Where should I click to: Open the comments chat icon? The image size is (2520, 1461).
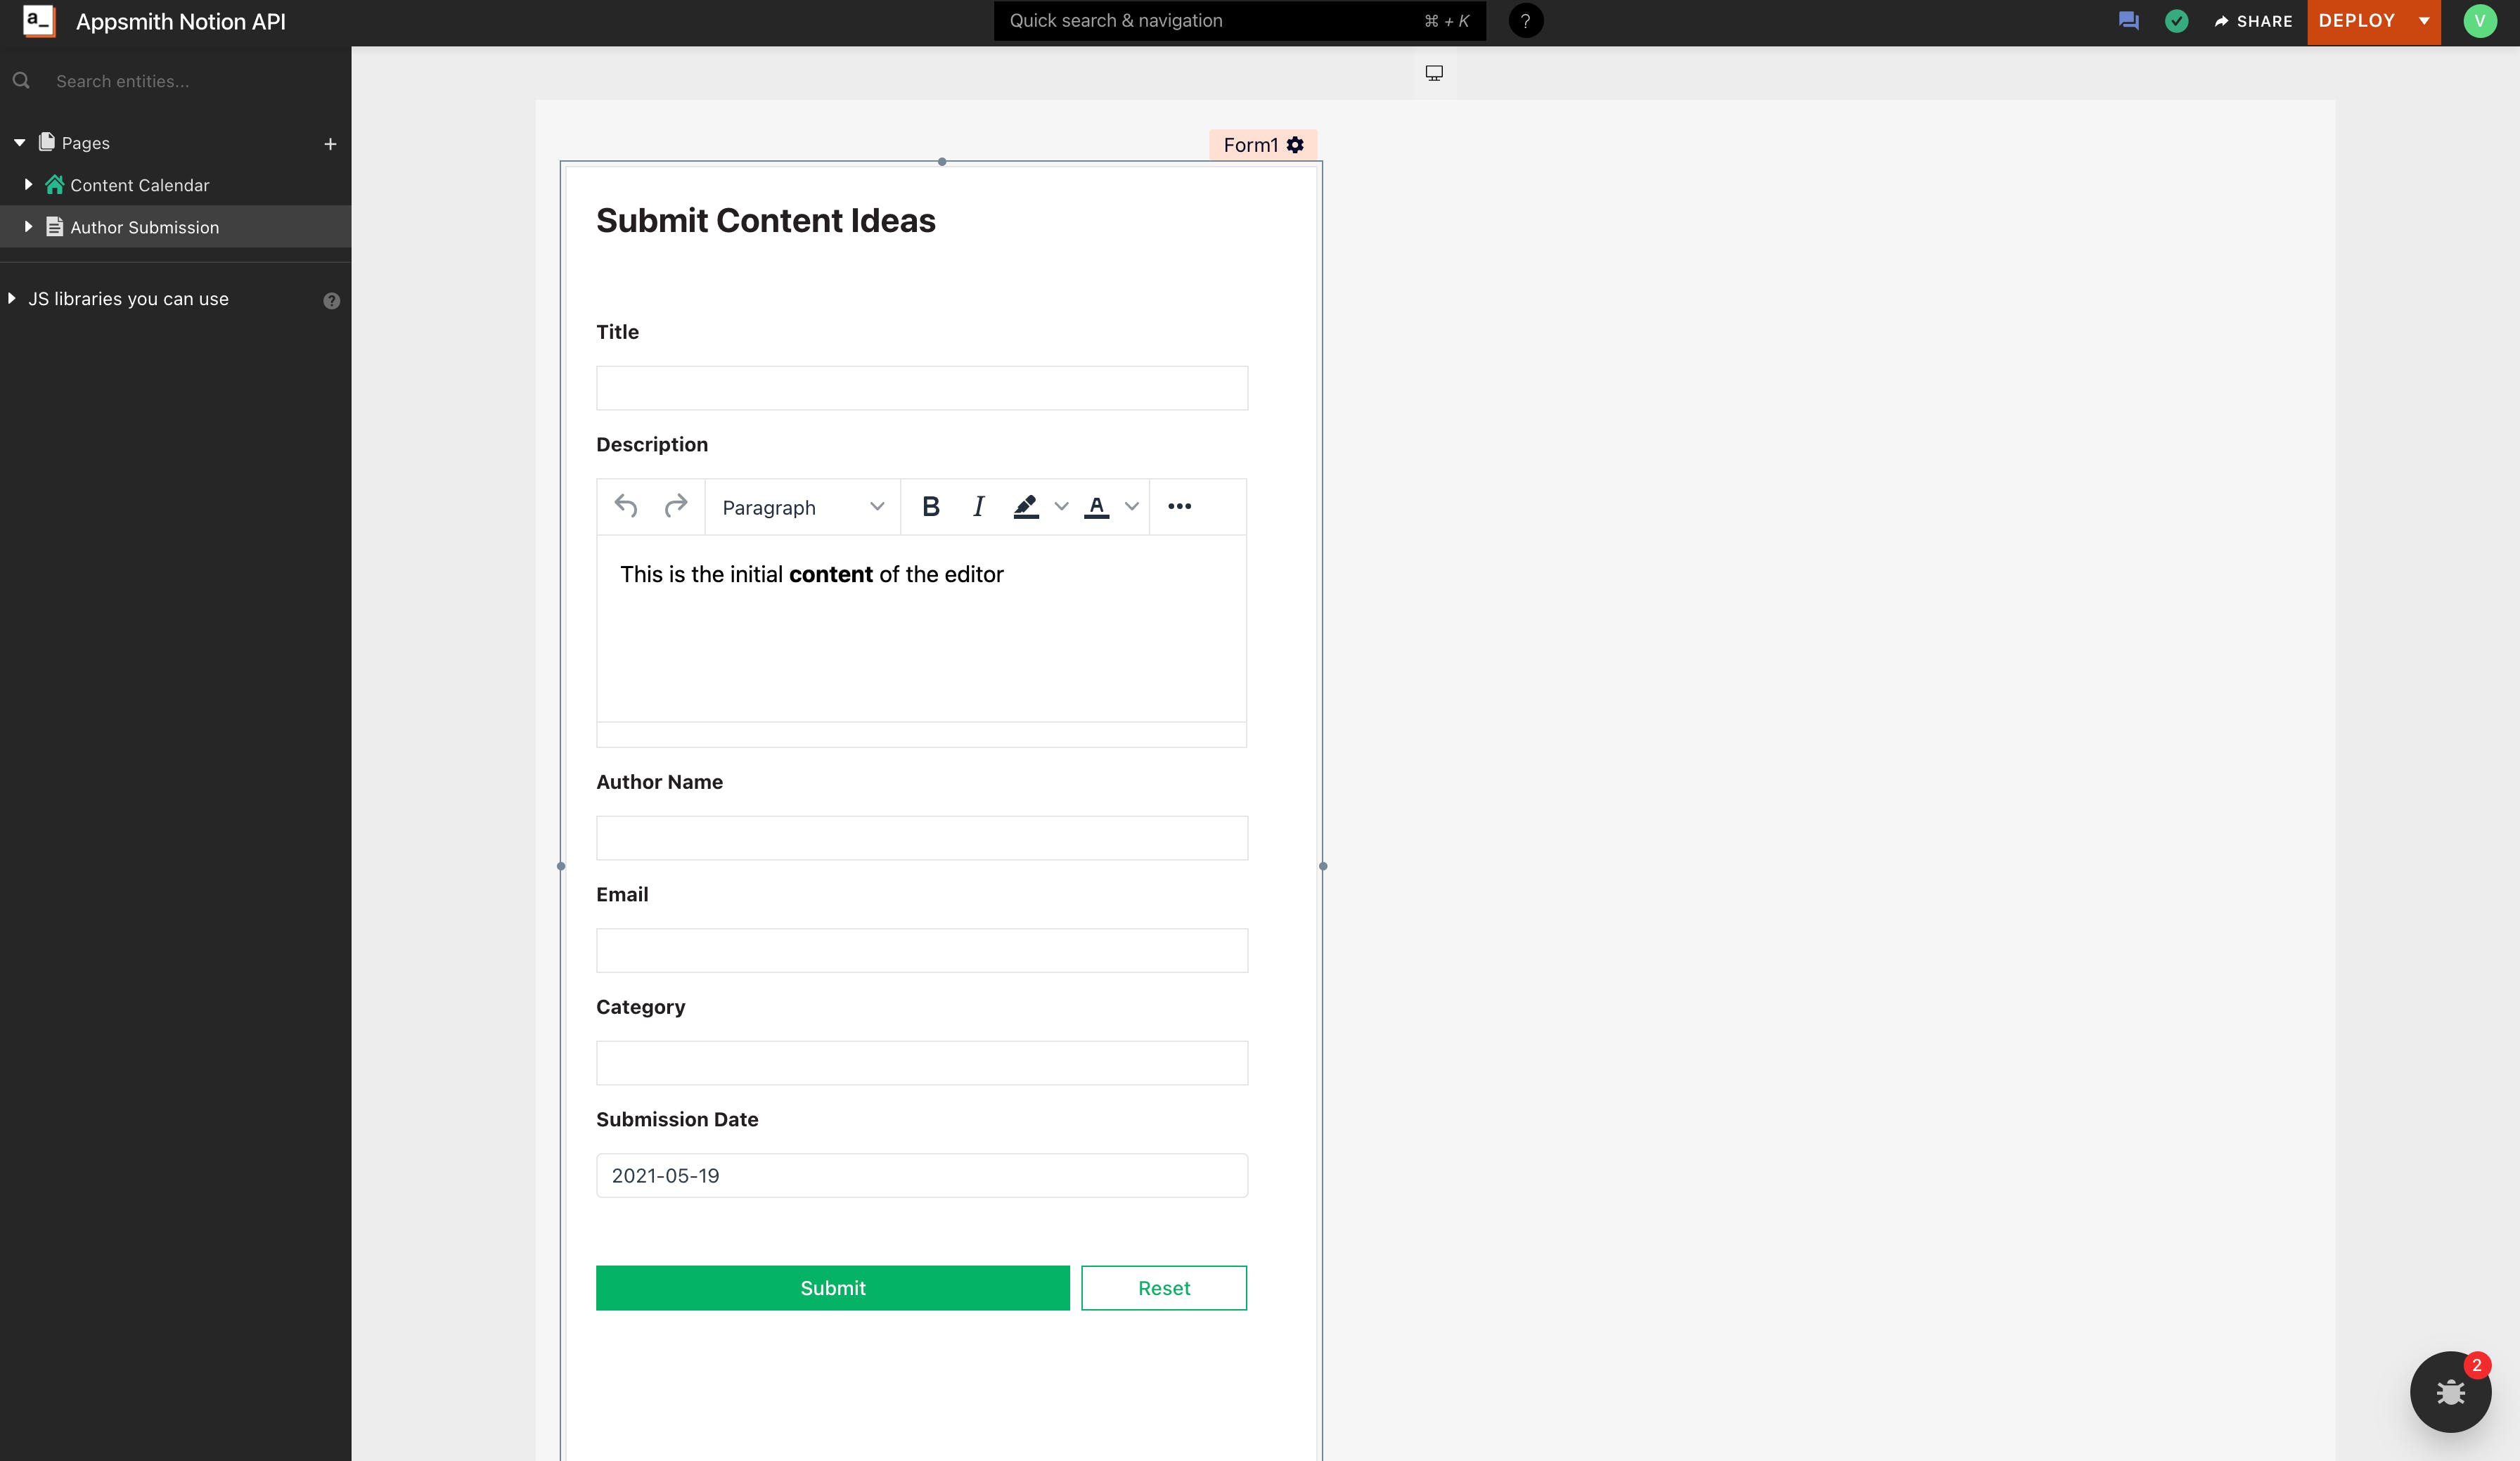click(x=2129, y=21)
